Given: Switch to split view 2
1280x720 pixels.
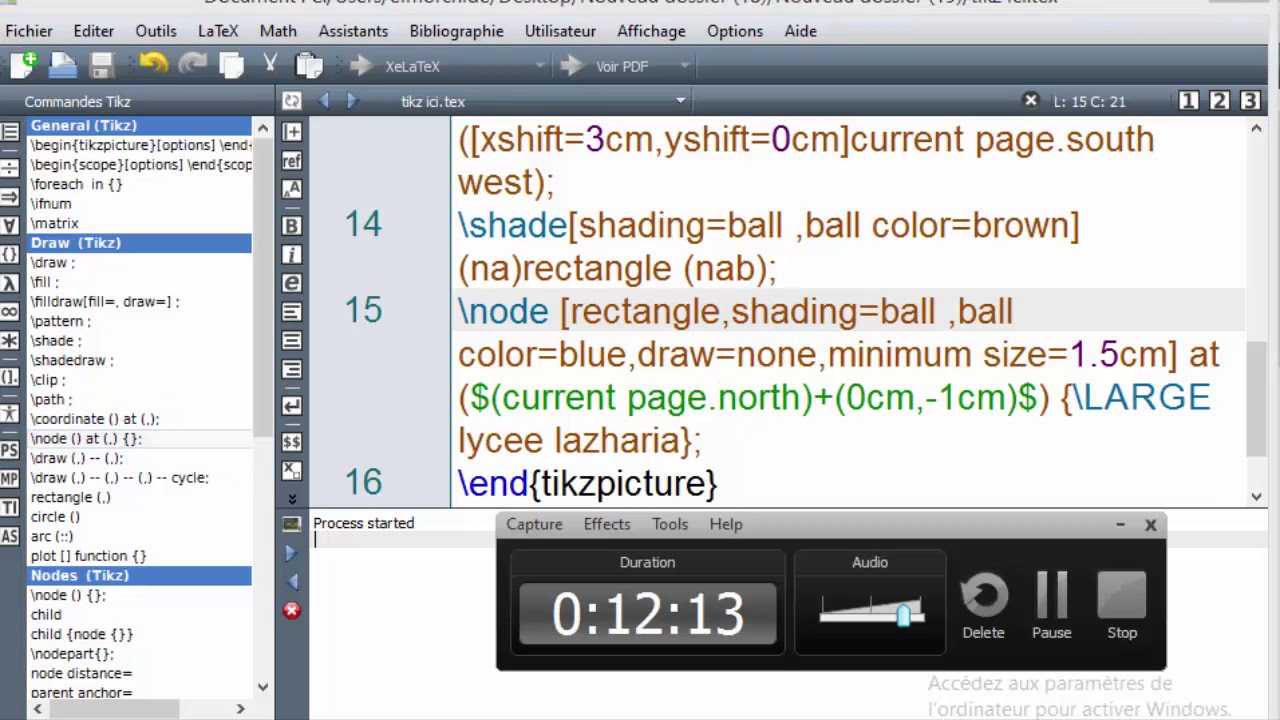Looking at the screenshot, I should 1219,100.
